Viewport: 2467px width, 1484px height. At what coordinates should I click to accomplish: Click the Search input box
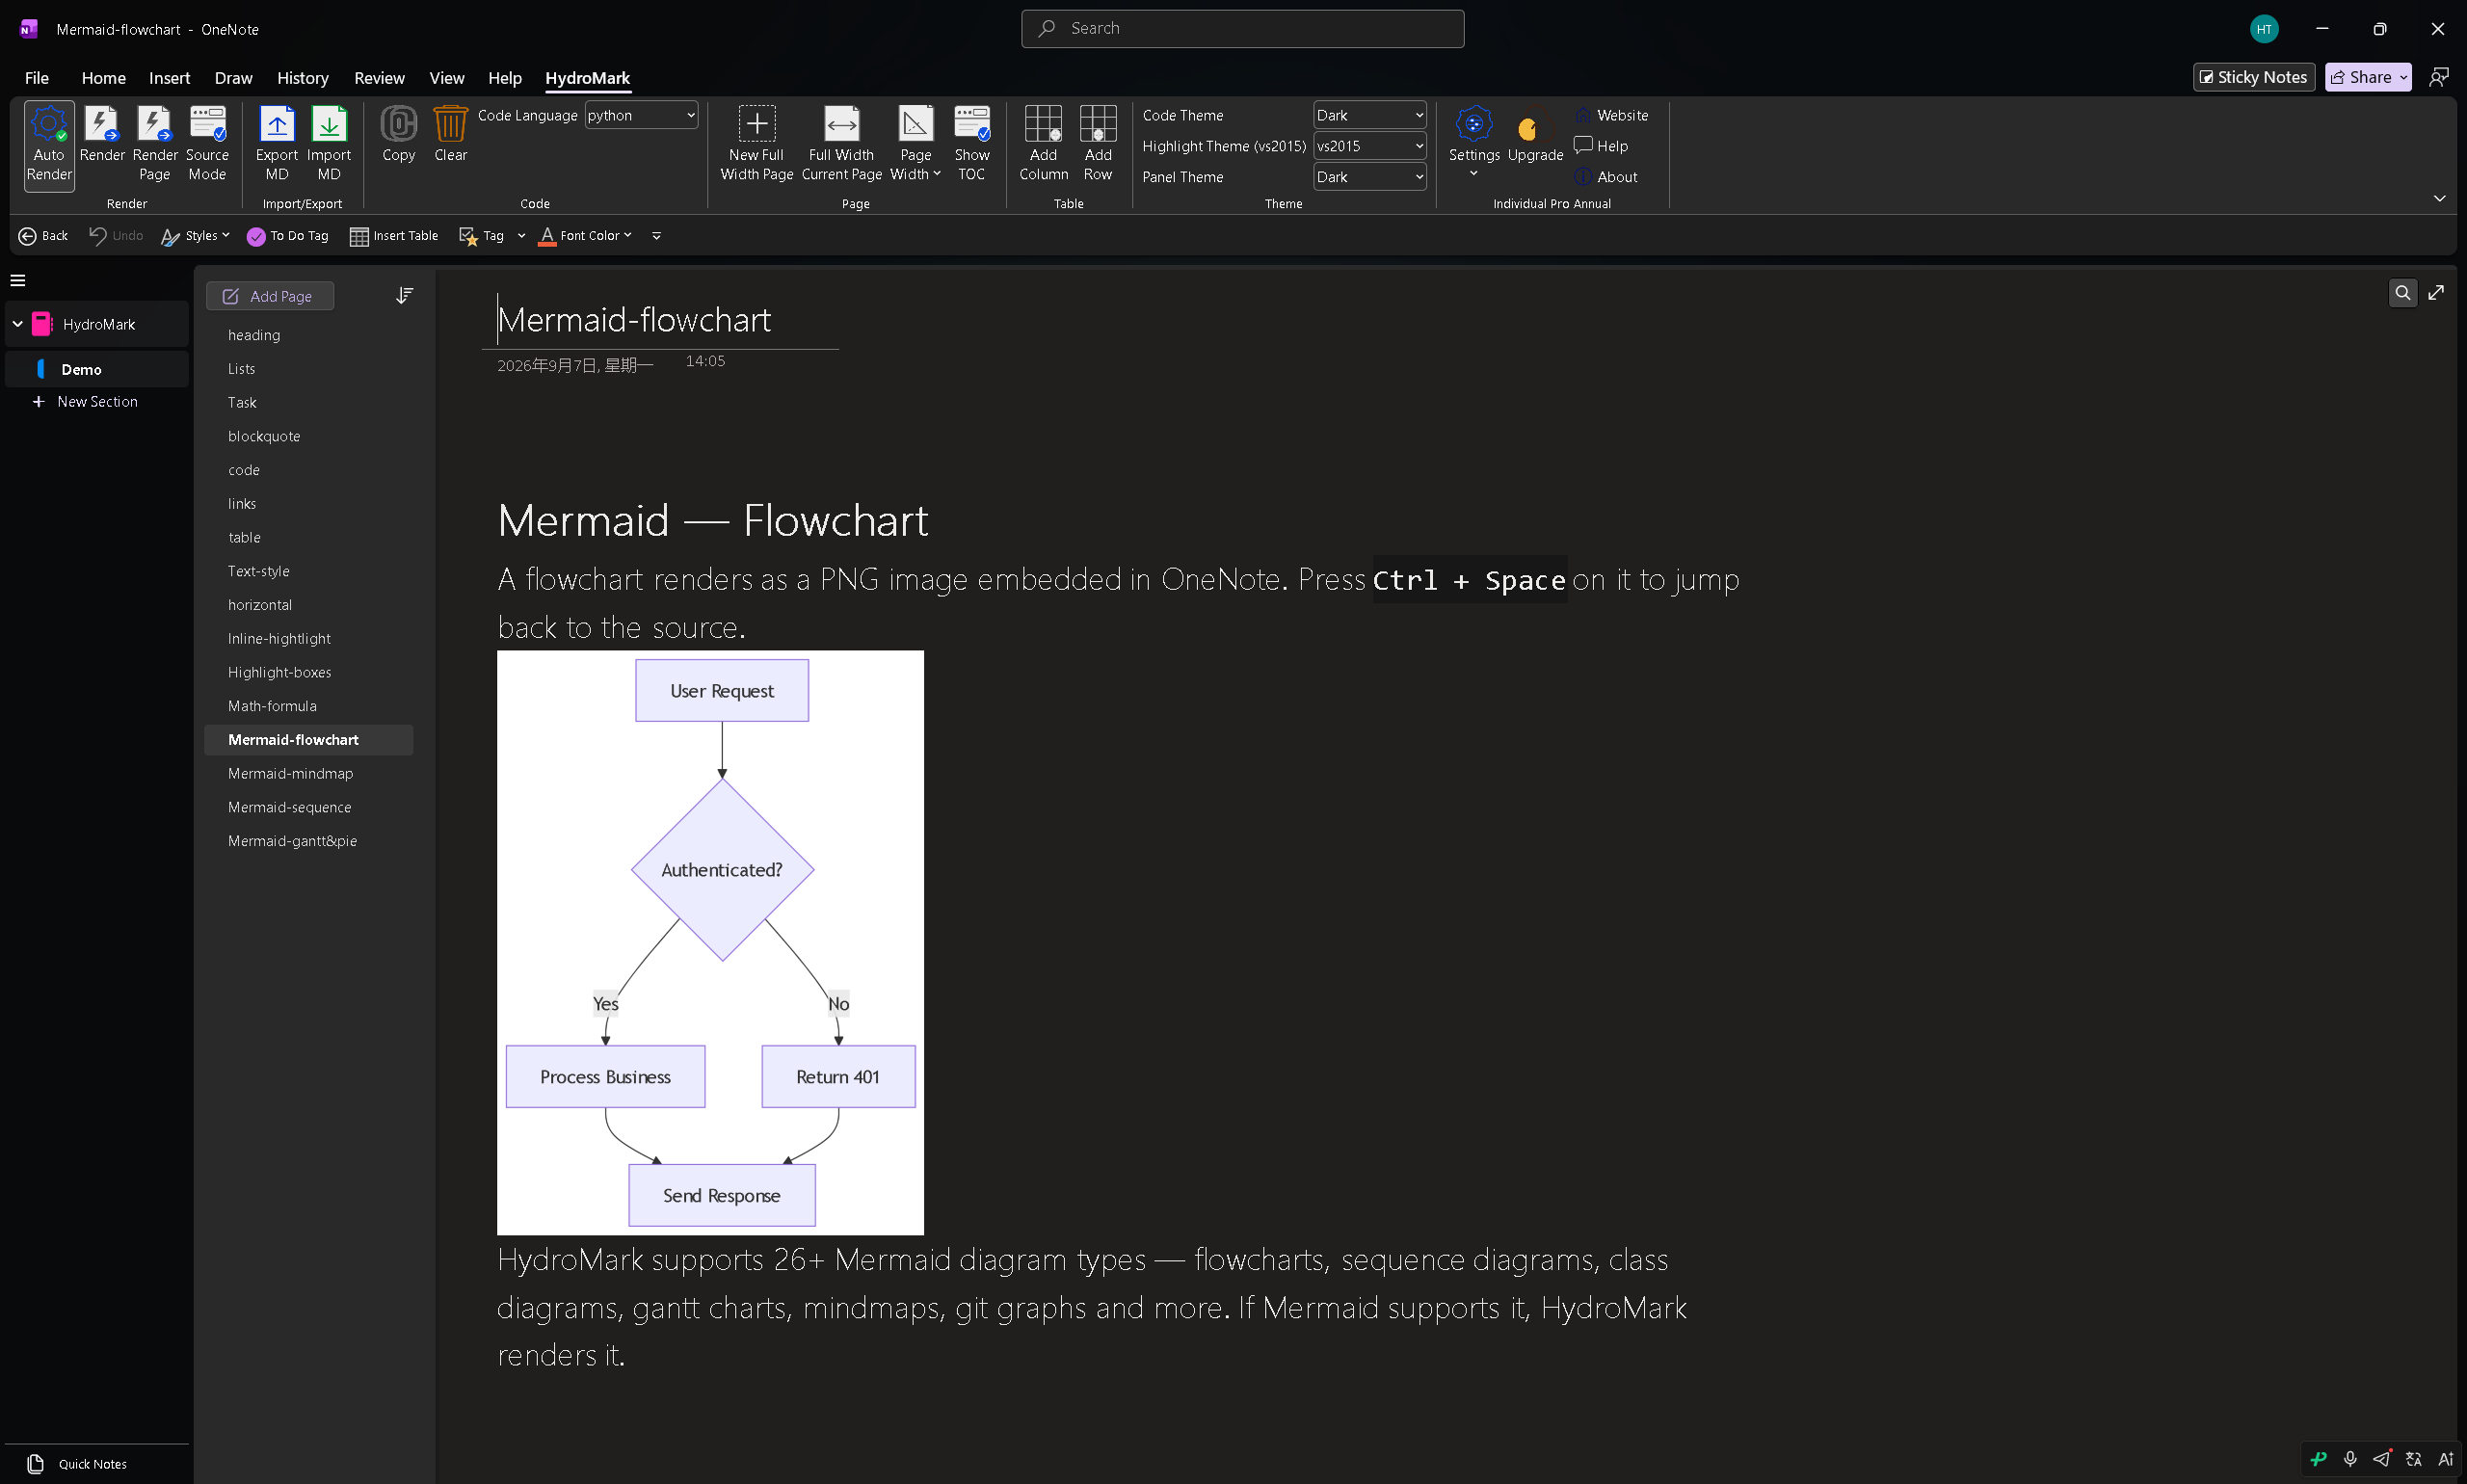click(x=1242, y=29)
